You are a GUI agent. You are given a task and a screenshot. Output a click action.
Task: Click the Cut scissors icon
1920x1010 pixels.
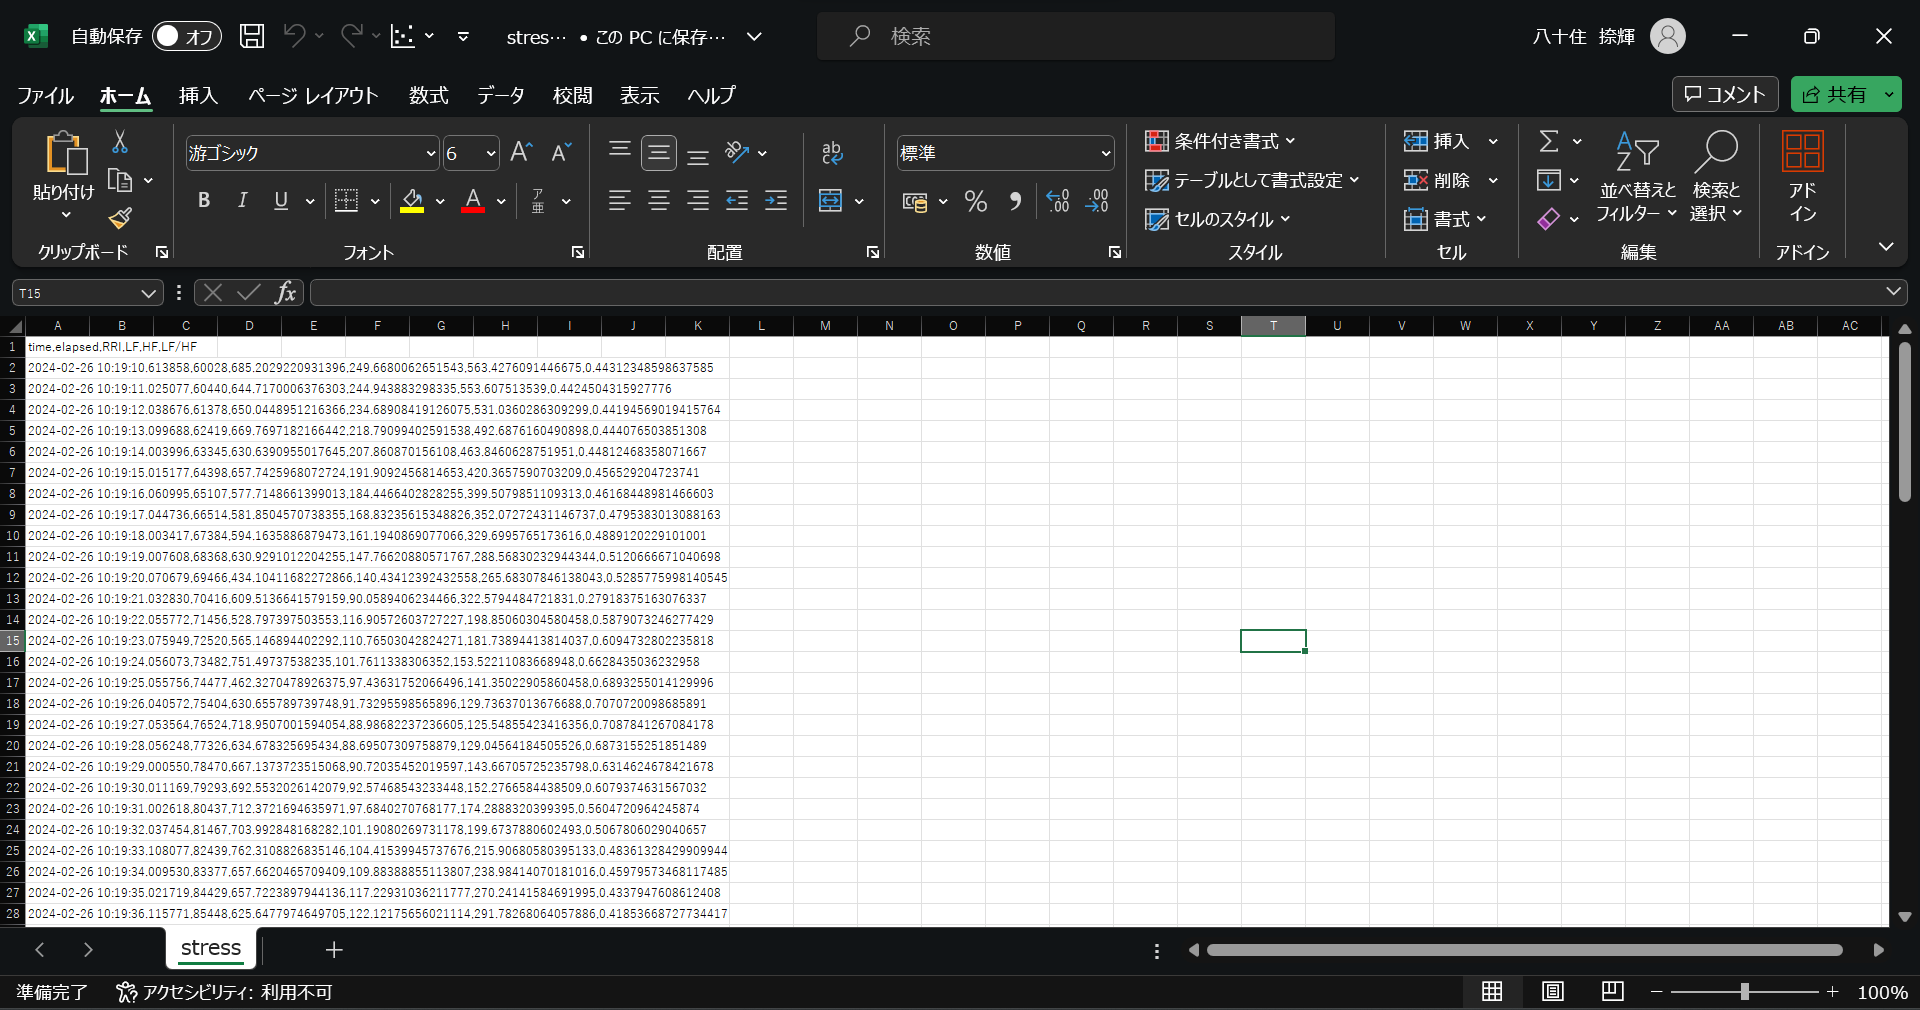(x=120, y=142)
